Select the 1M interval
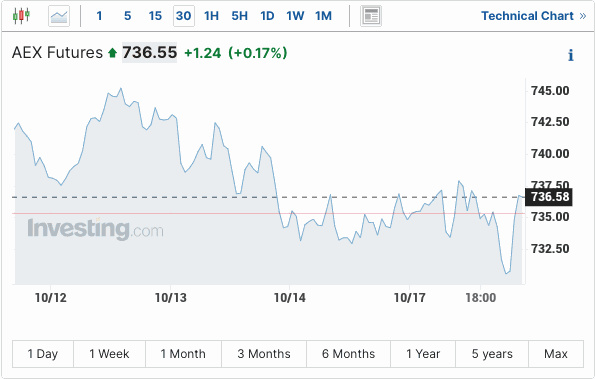Screen dimensions: 595x379 (323, 16)
